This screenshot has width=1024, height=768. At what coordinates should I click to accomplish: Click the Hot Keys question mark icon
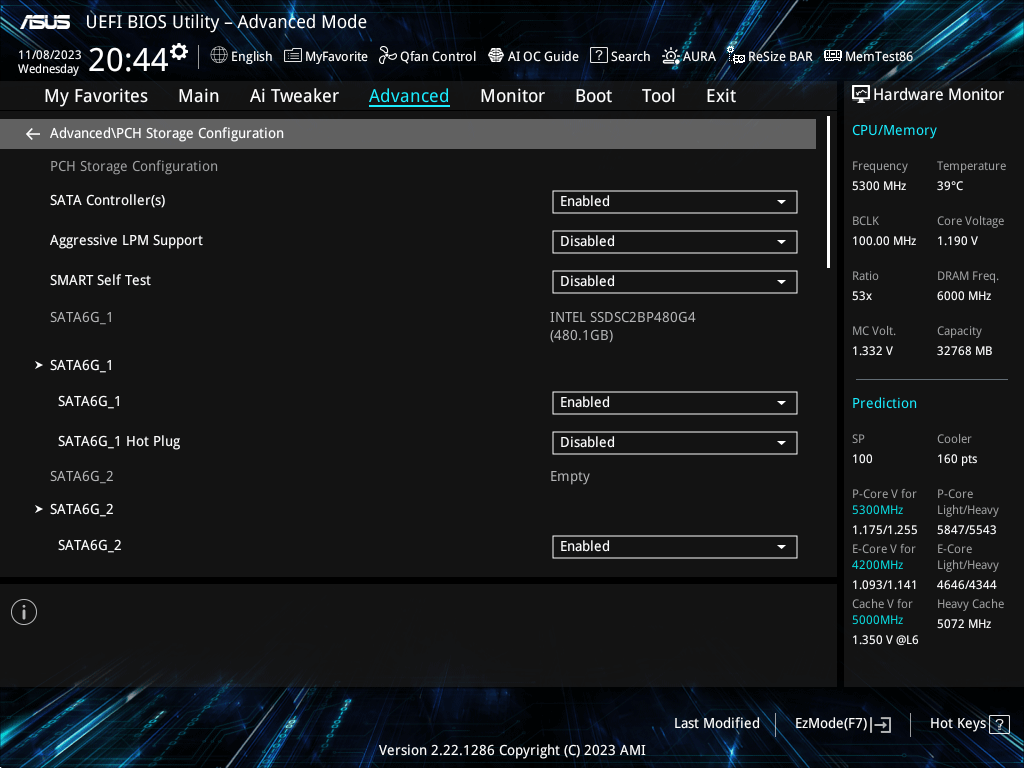point(999,724)
